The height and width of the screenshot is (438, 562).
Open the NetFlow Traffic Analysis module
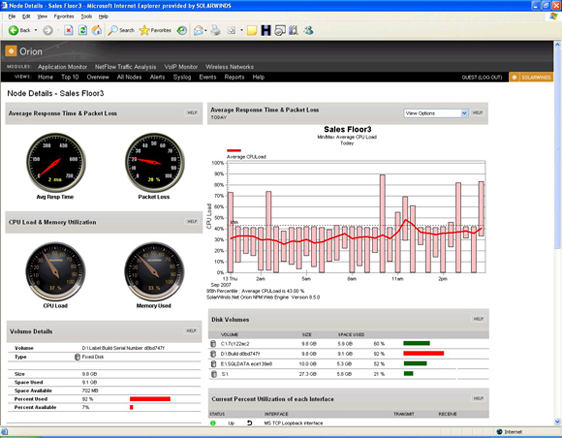[125, 67]
